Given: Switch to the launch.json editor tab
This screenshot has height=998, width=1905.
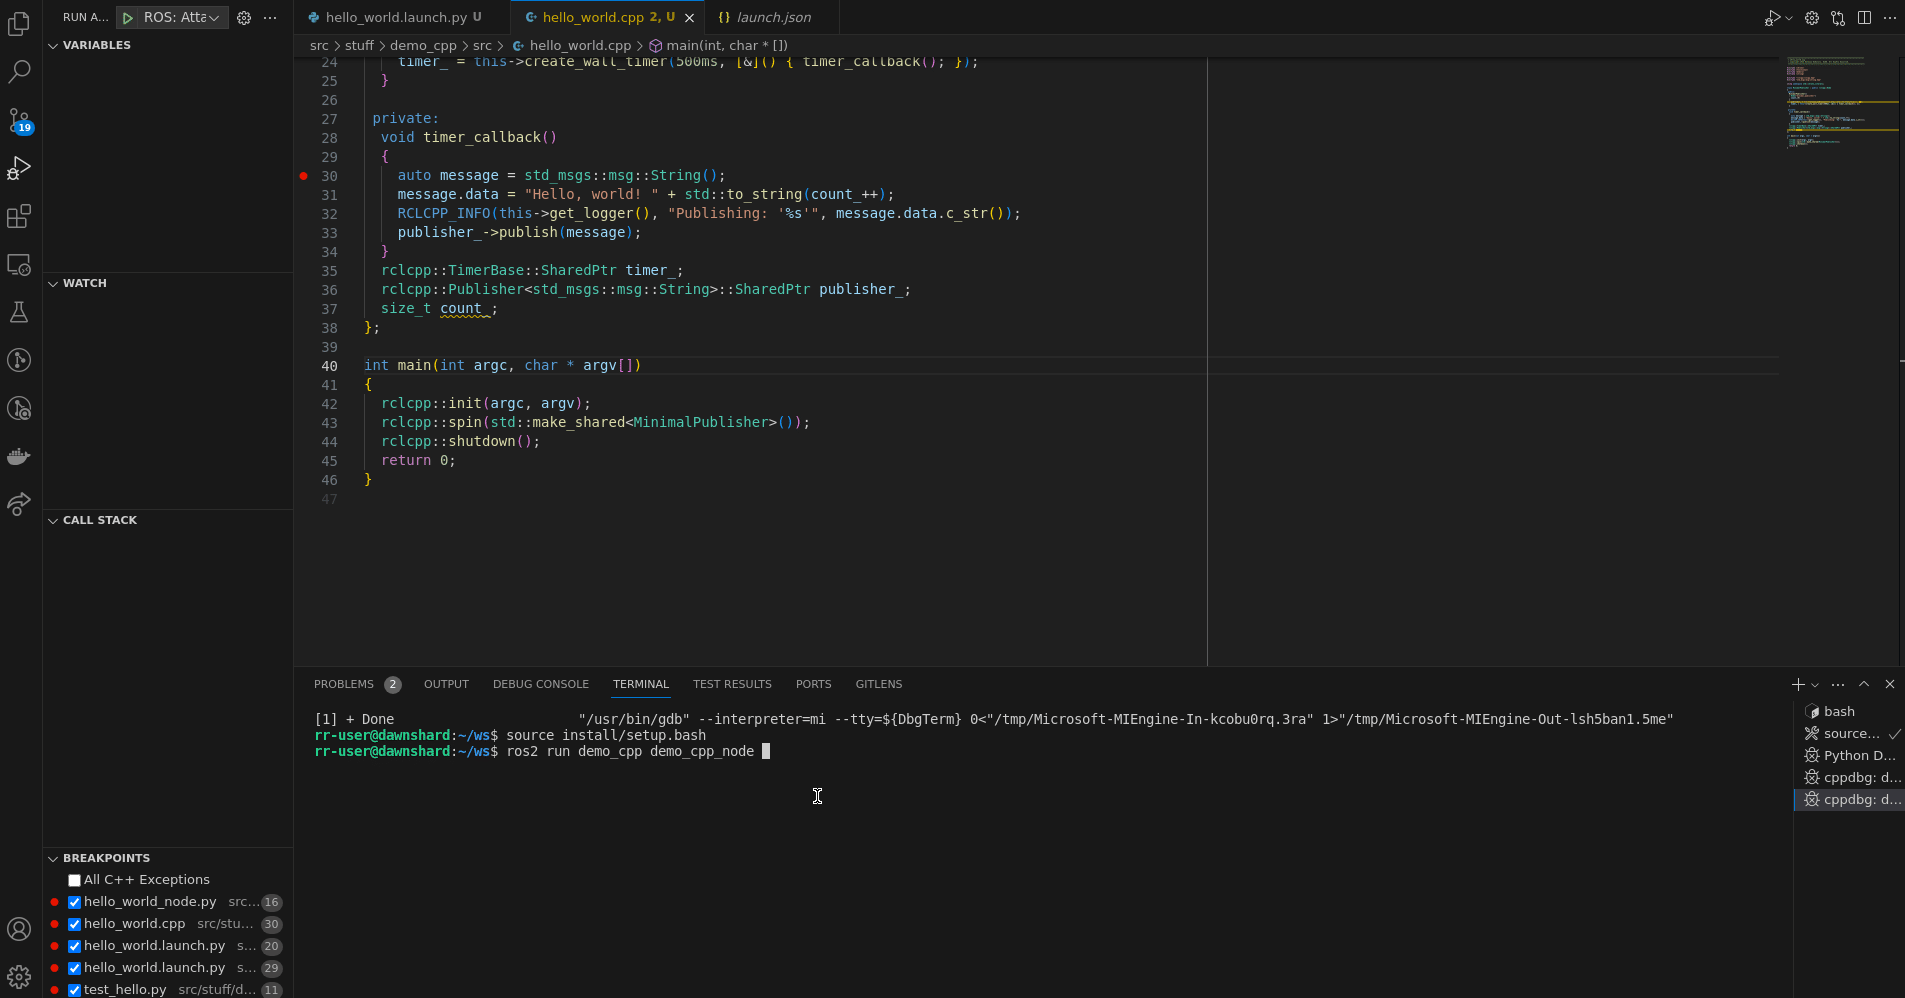Looking at the screenshot, I should pos(774,17).
